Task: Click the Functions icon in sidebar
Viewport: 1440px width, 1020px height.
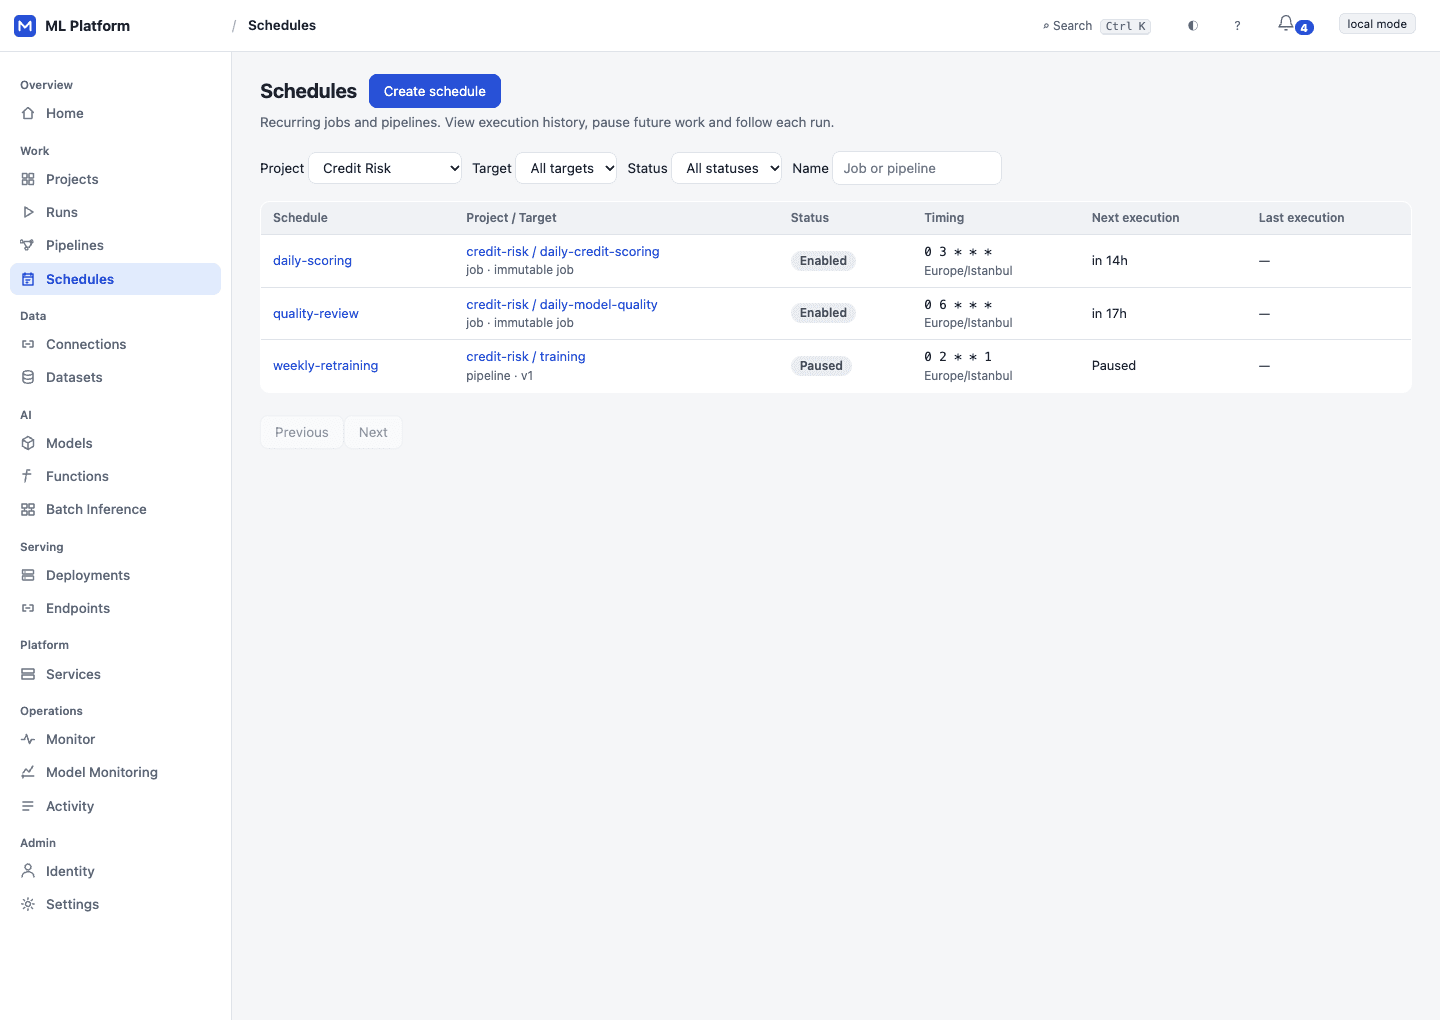Action: point(28,476)
